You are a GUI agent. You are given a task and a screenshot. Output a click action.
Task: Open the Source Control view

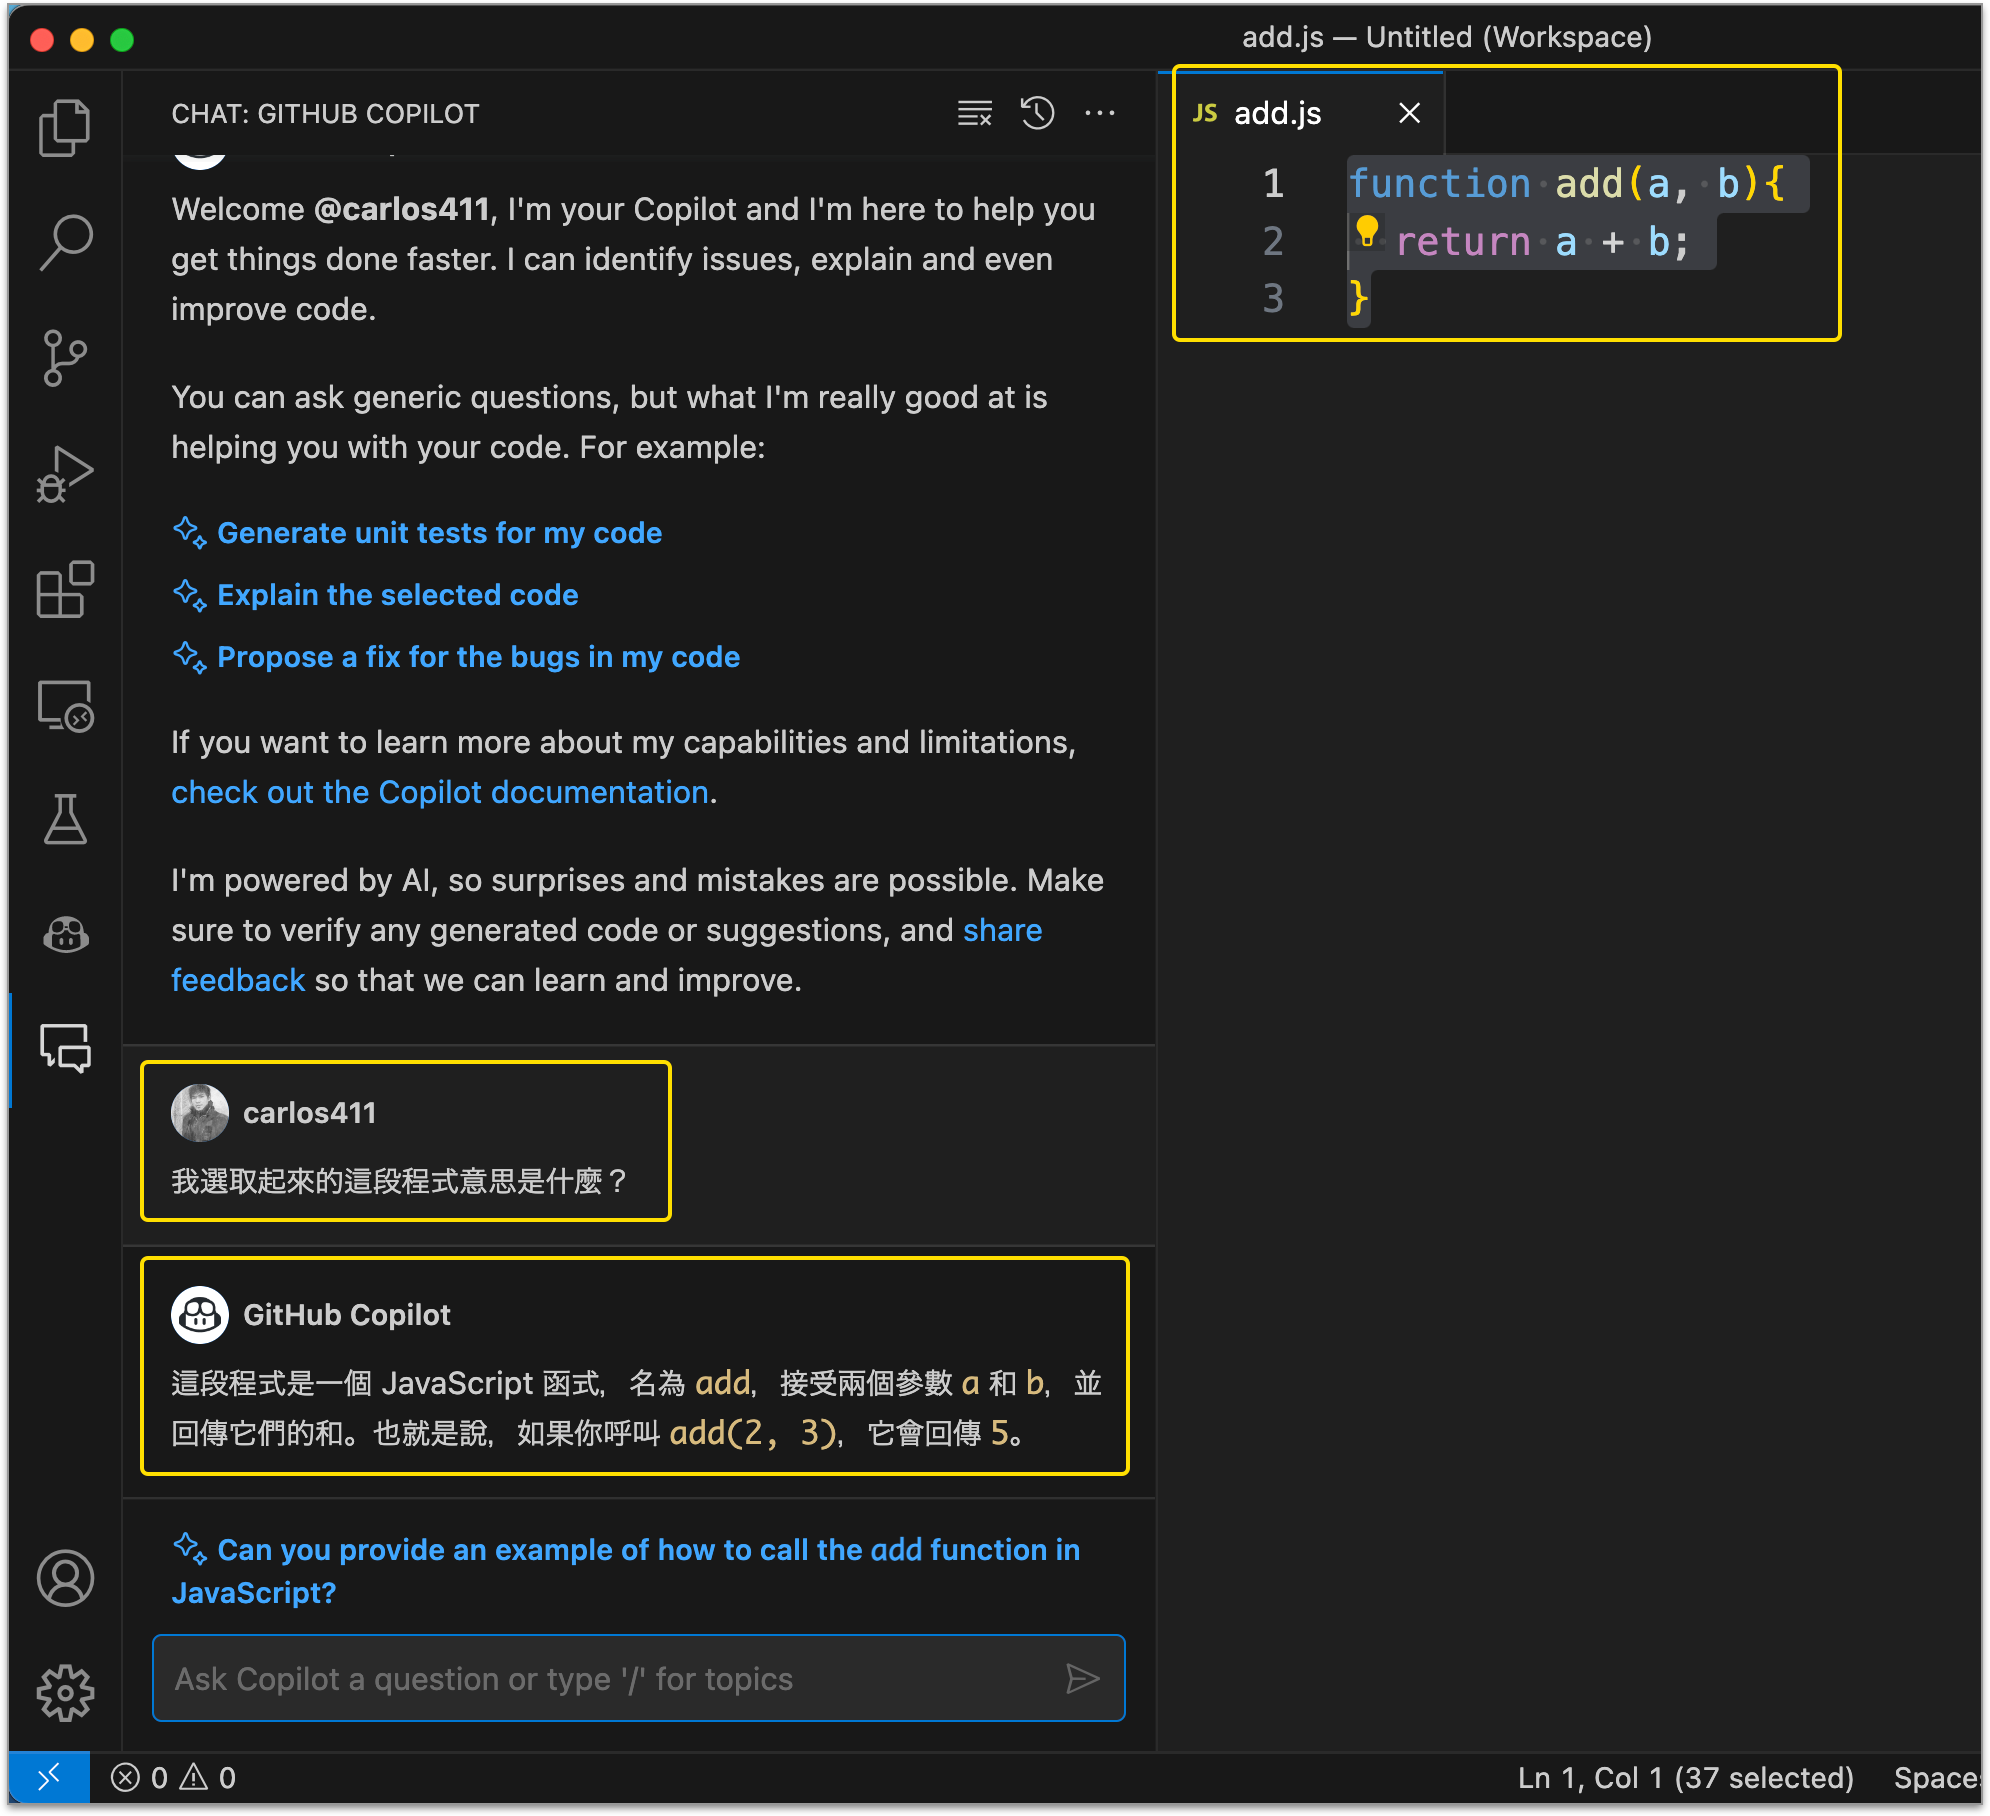65,358
